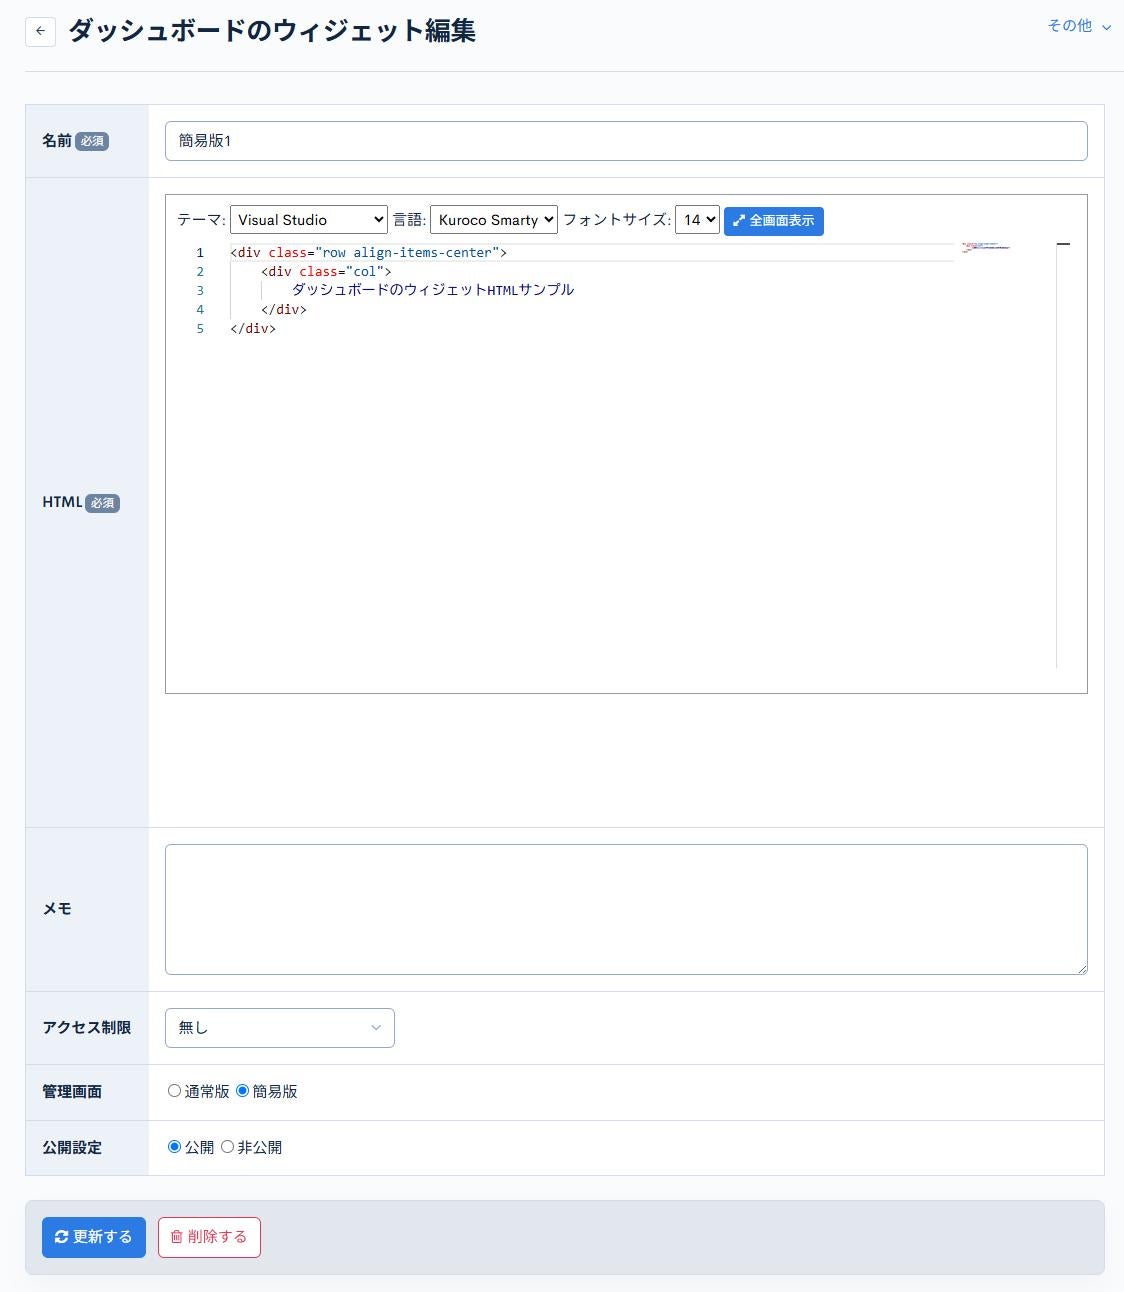The height and width of the screenshot is (1292, 1124).
Task: Click the trash icon inside the 削除する button
Action: pos(176,1237)
